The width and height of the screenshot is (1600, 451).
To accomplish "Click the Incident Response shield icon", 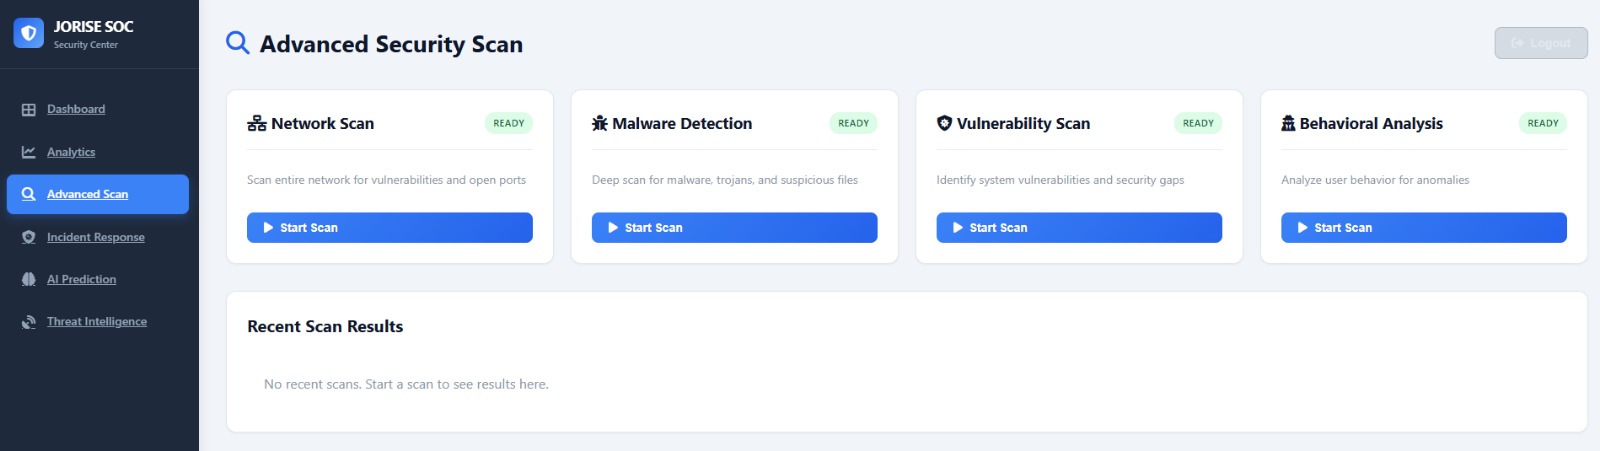I will click(x=29, y=237).
